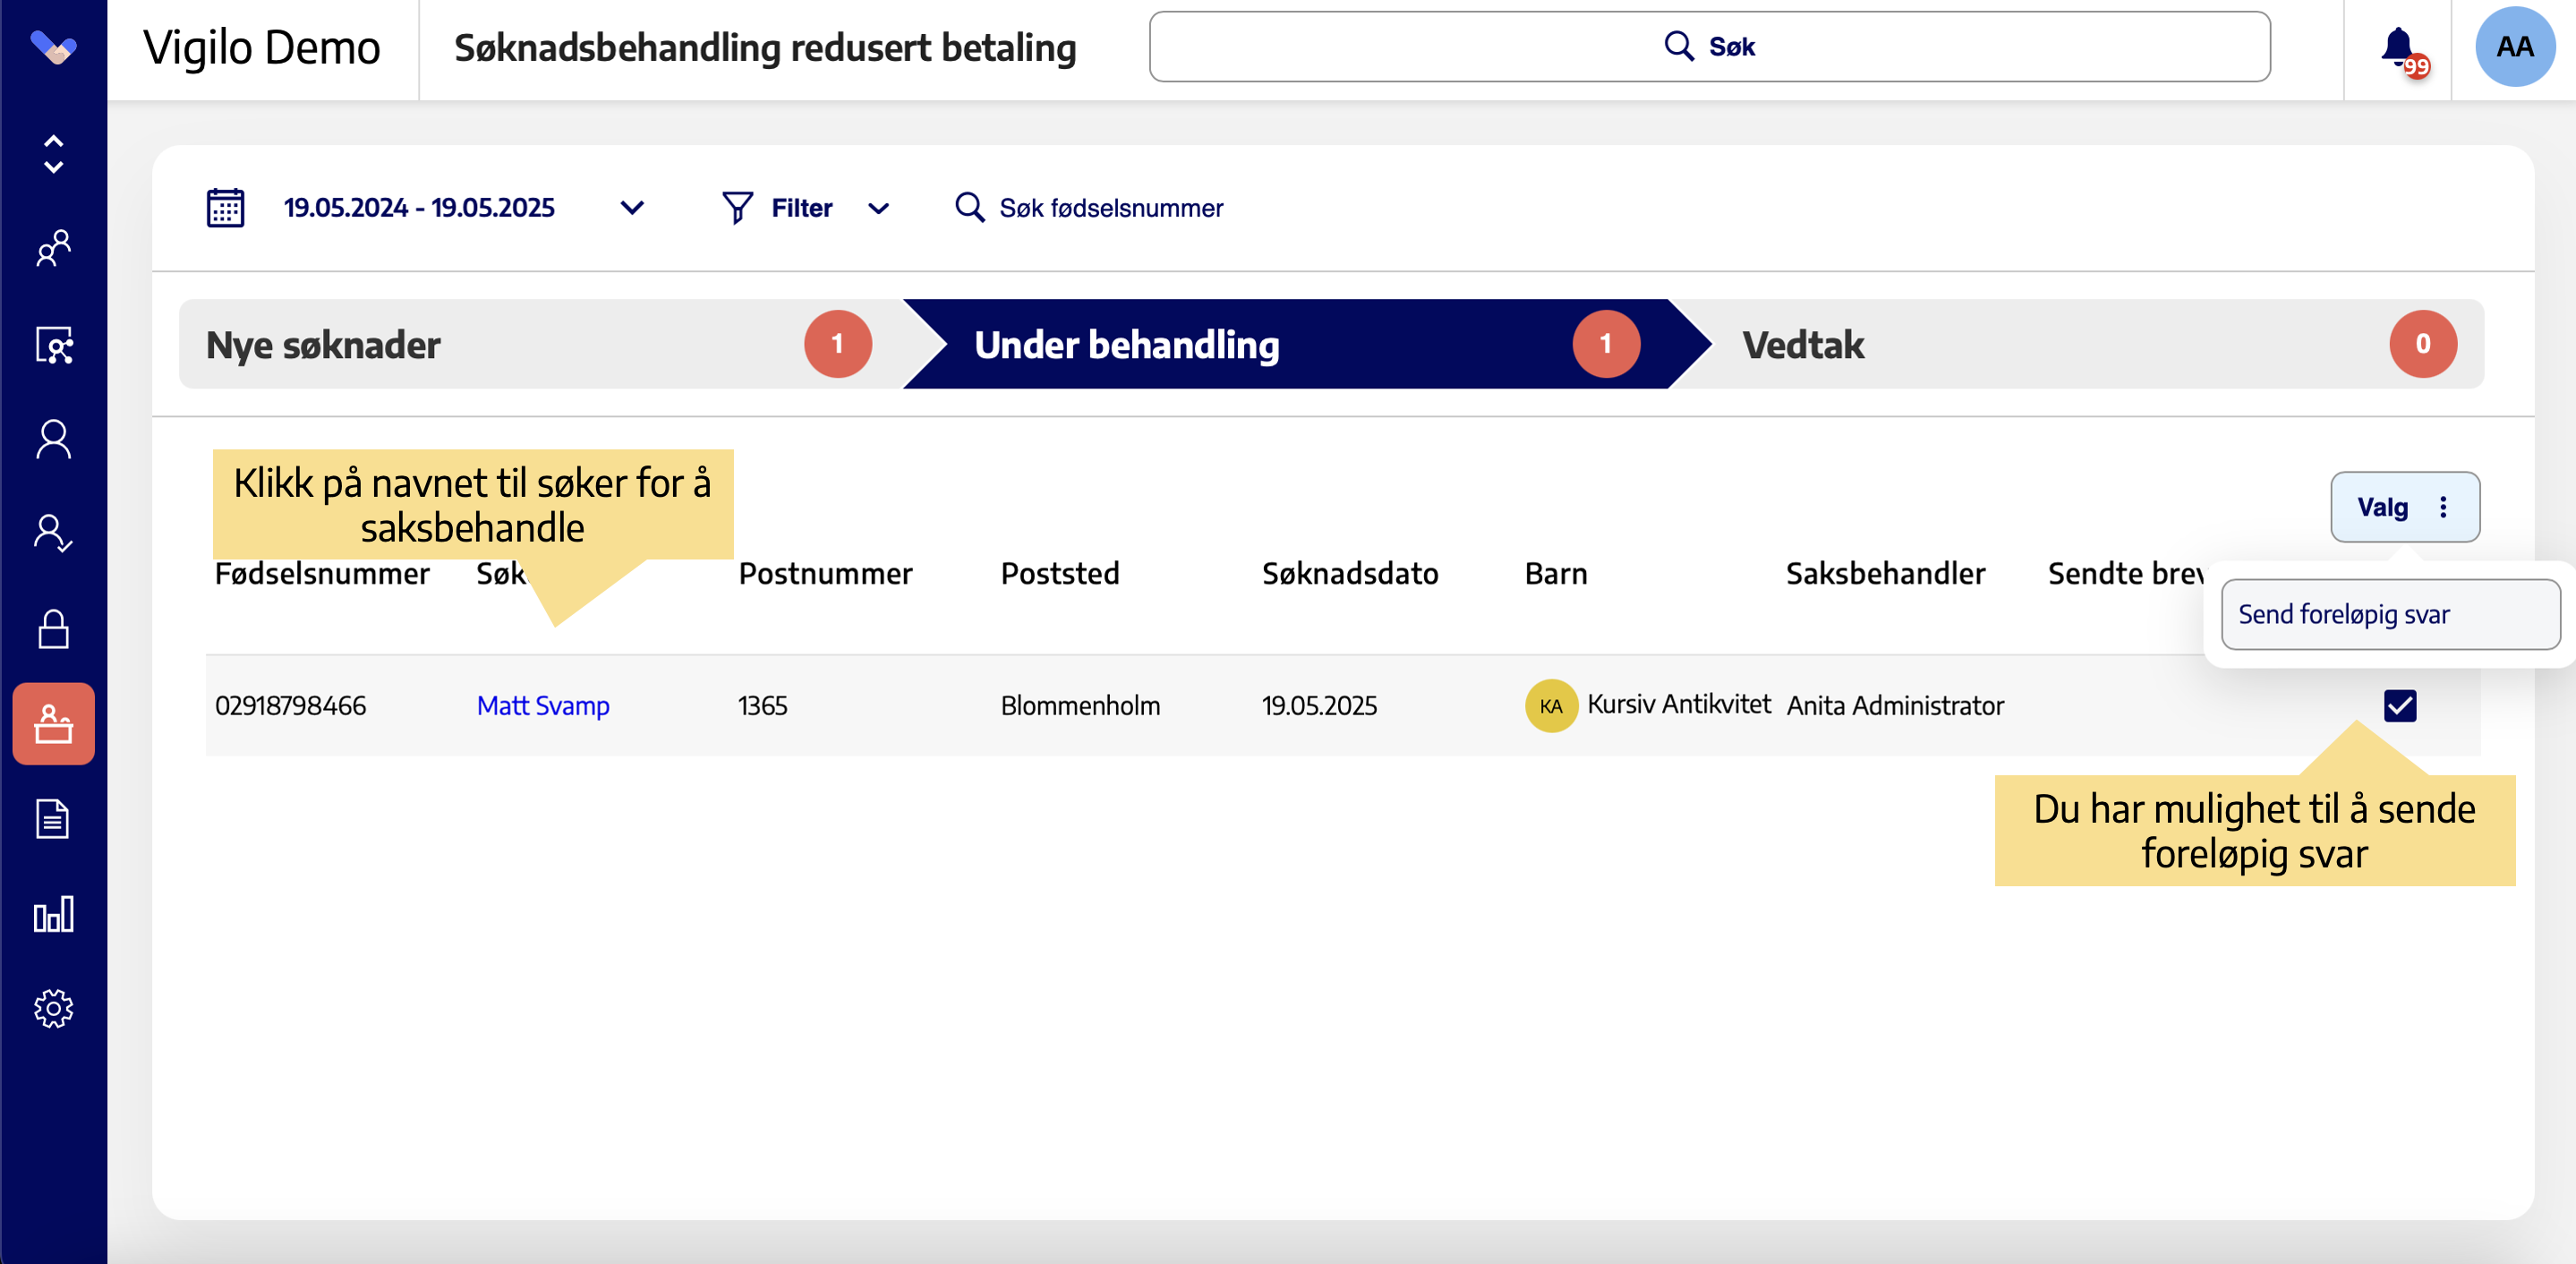Click the Vigilo logo icon
This screenshot has width=2576, height=1264.
pos(53,47)
